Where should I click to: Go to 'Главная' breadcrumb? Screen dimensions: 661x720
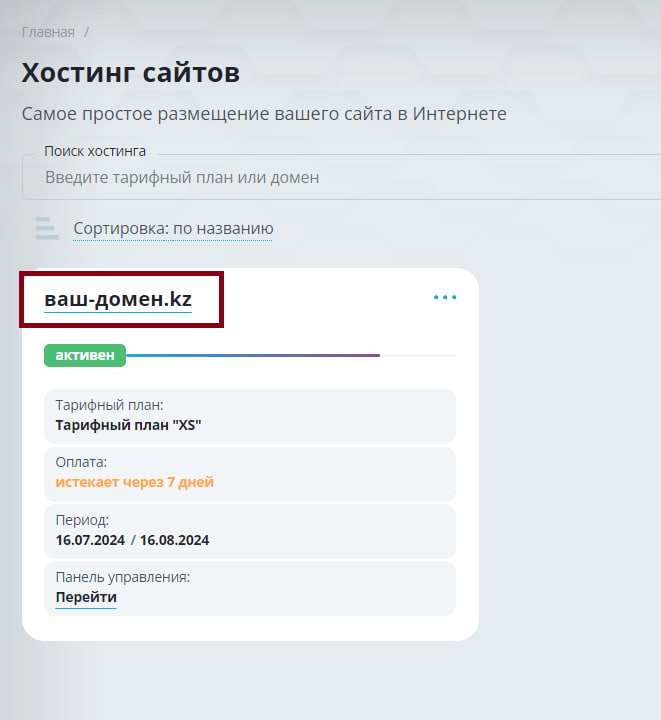(48, 32)
